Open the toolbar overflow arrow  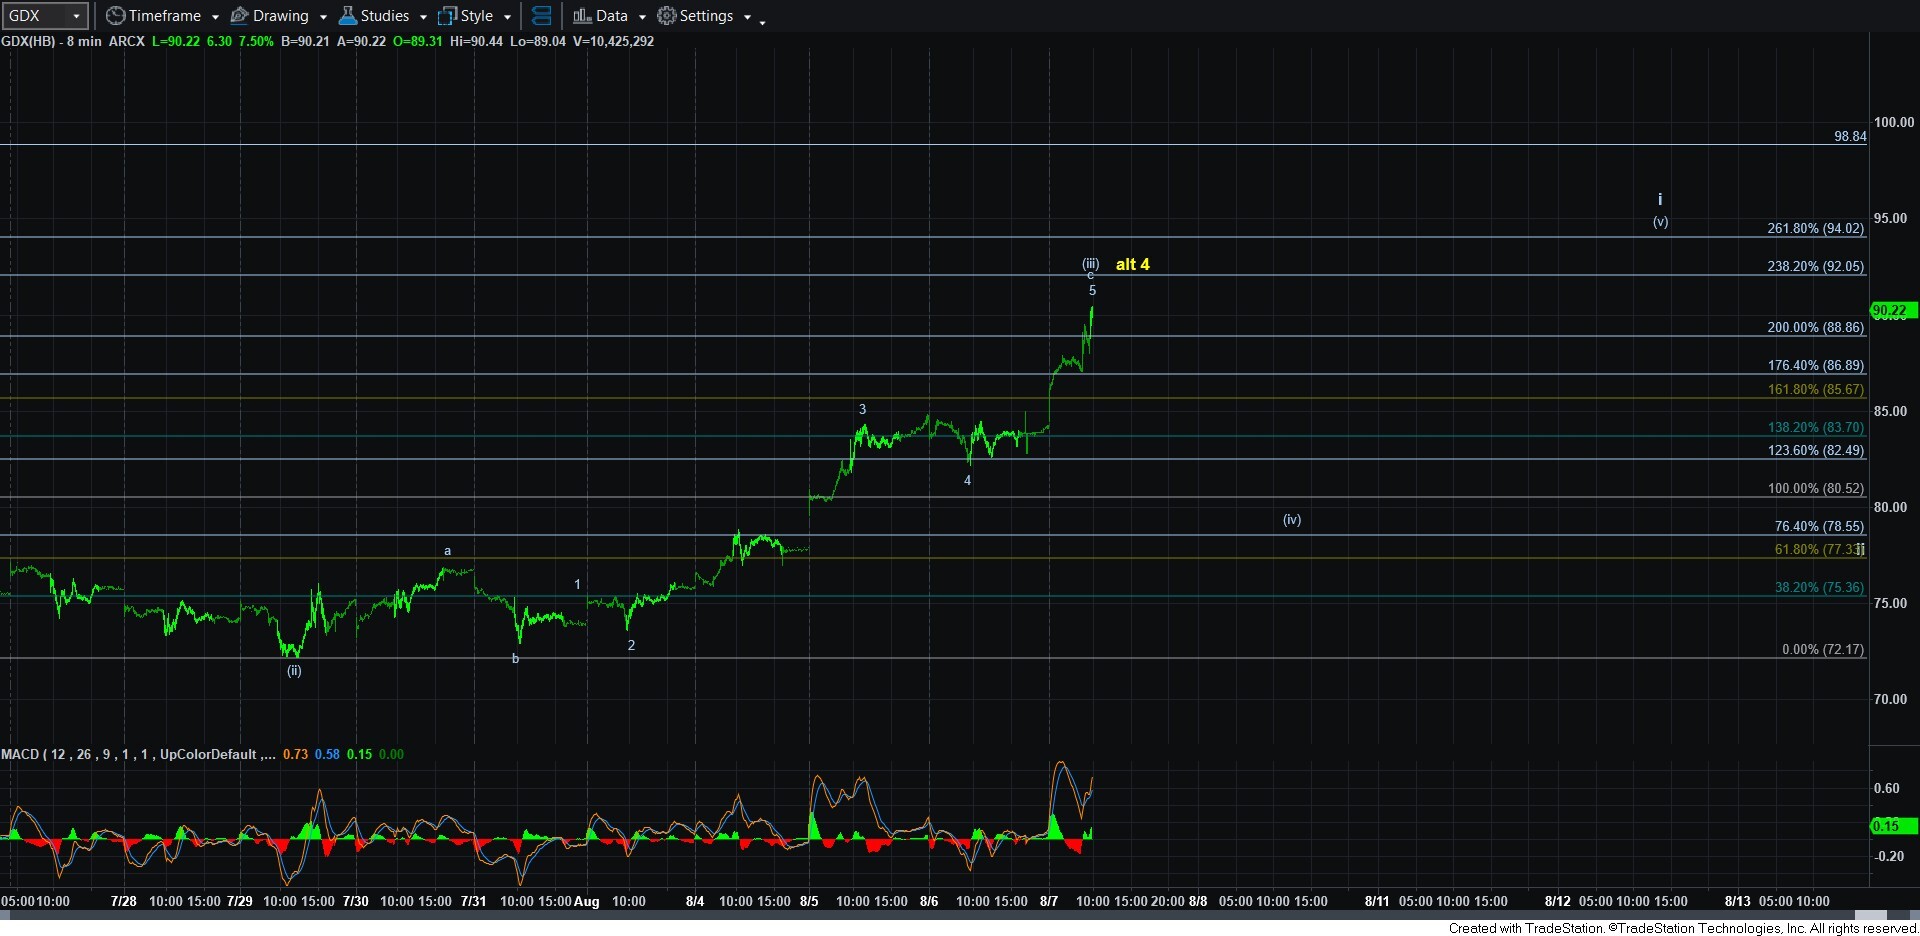click(x=762, y=21)
